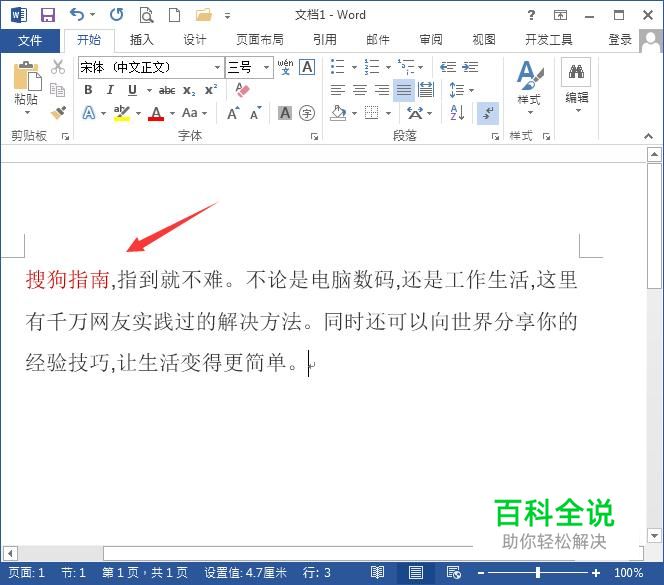664x585 pixels.
Task: Select center alignment
Action: tap(360, 90)
